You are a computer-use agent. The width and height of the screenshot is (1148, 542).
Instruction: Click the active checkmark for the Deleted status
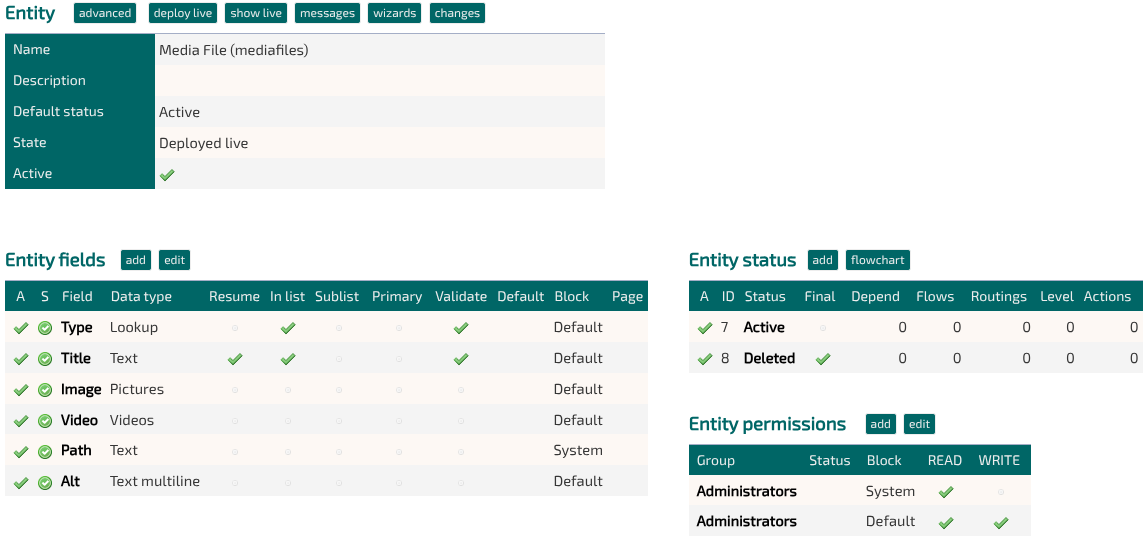tap(704, 359)
